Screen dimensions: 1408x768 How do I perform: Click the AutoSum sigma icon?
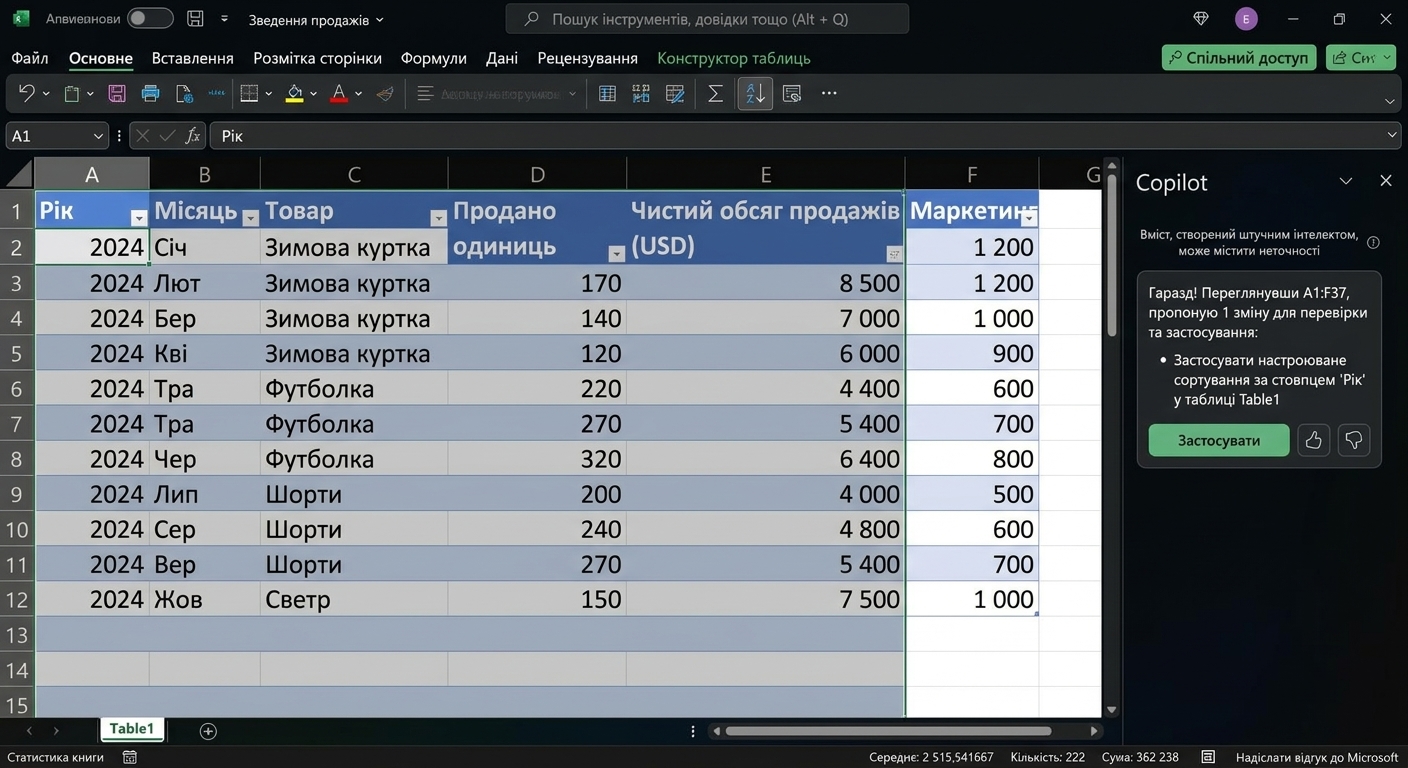715,93
